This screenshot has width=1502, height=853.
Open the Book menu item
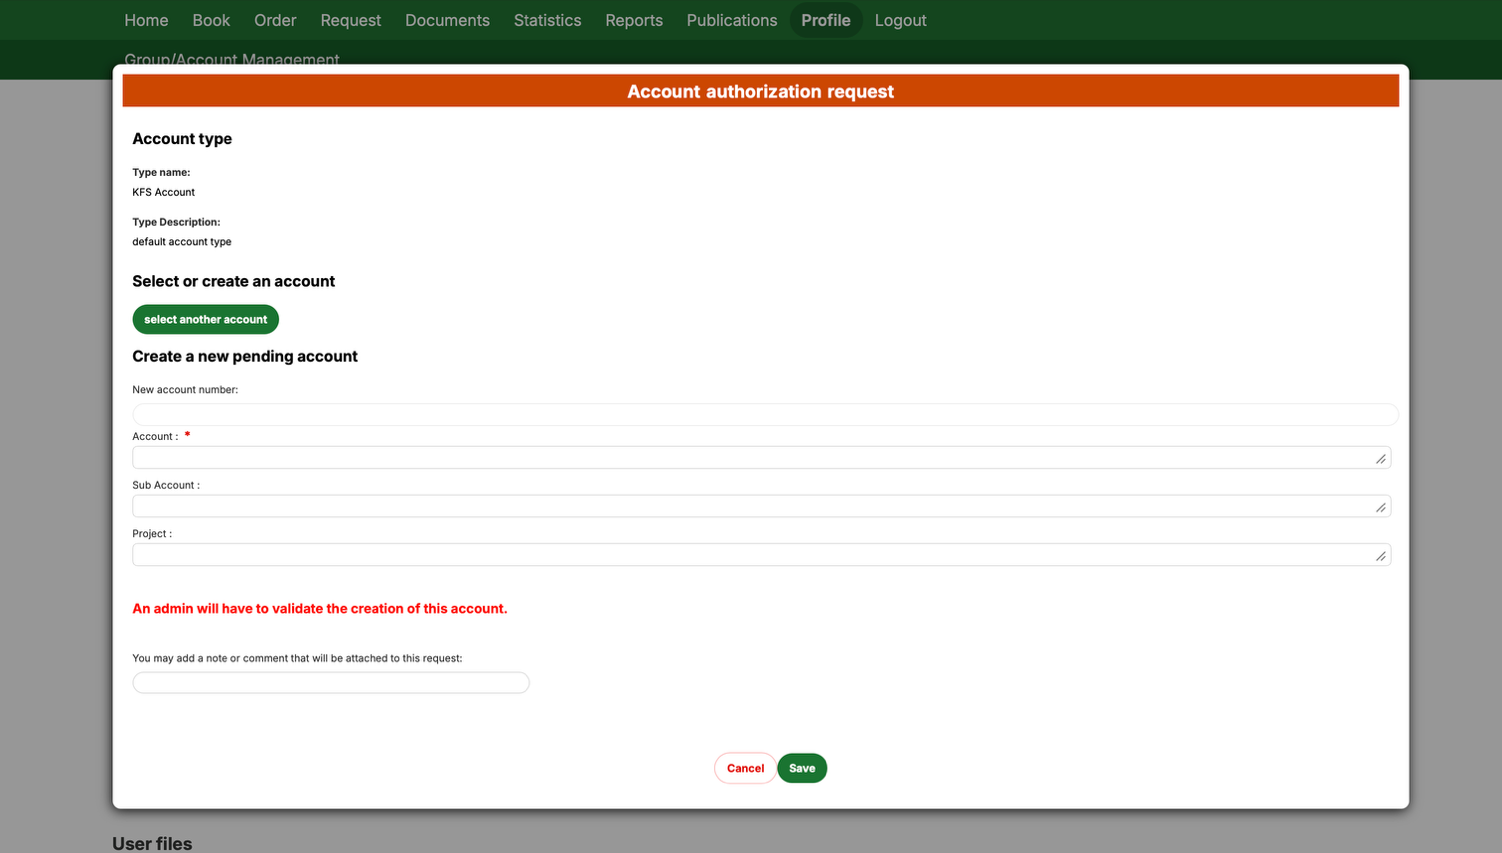[211, 20]
